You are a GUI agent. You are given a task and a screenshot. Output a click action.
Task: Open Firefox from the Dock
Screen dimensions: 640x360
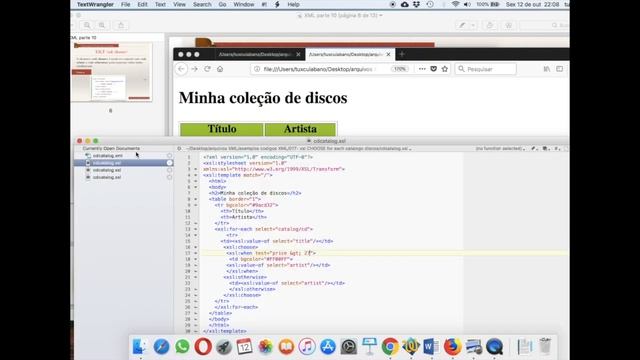pos(452,347)
